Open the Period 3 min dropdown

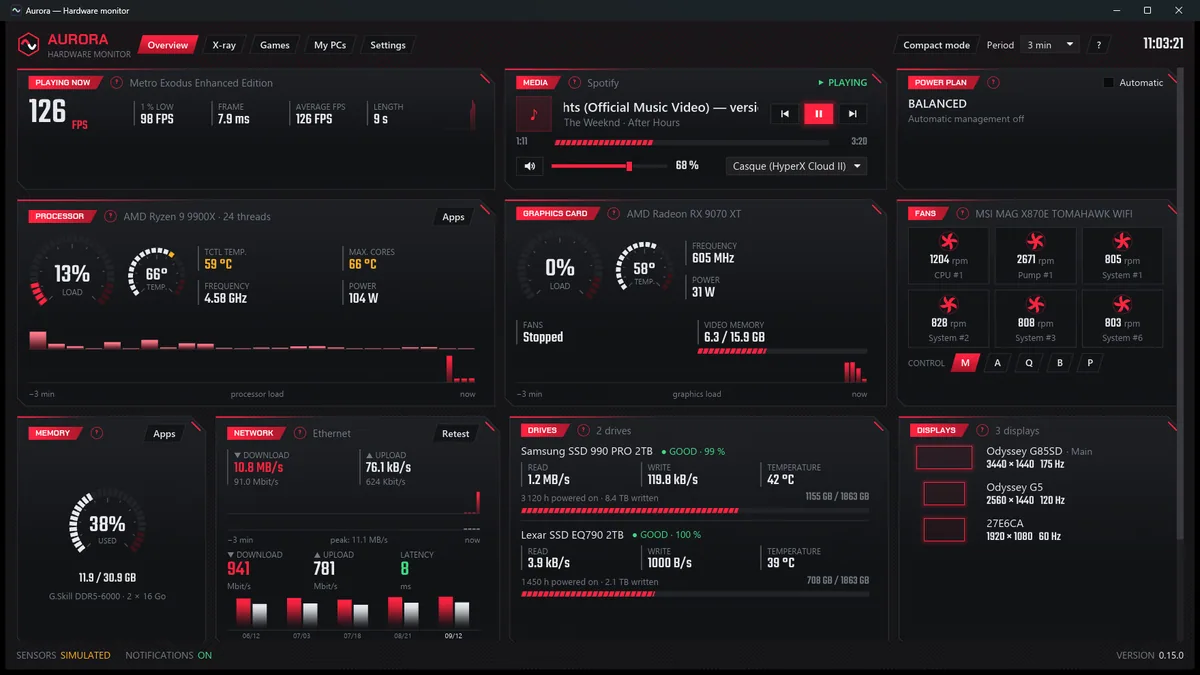click(x=1049, y=45)
